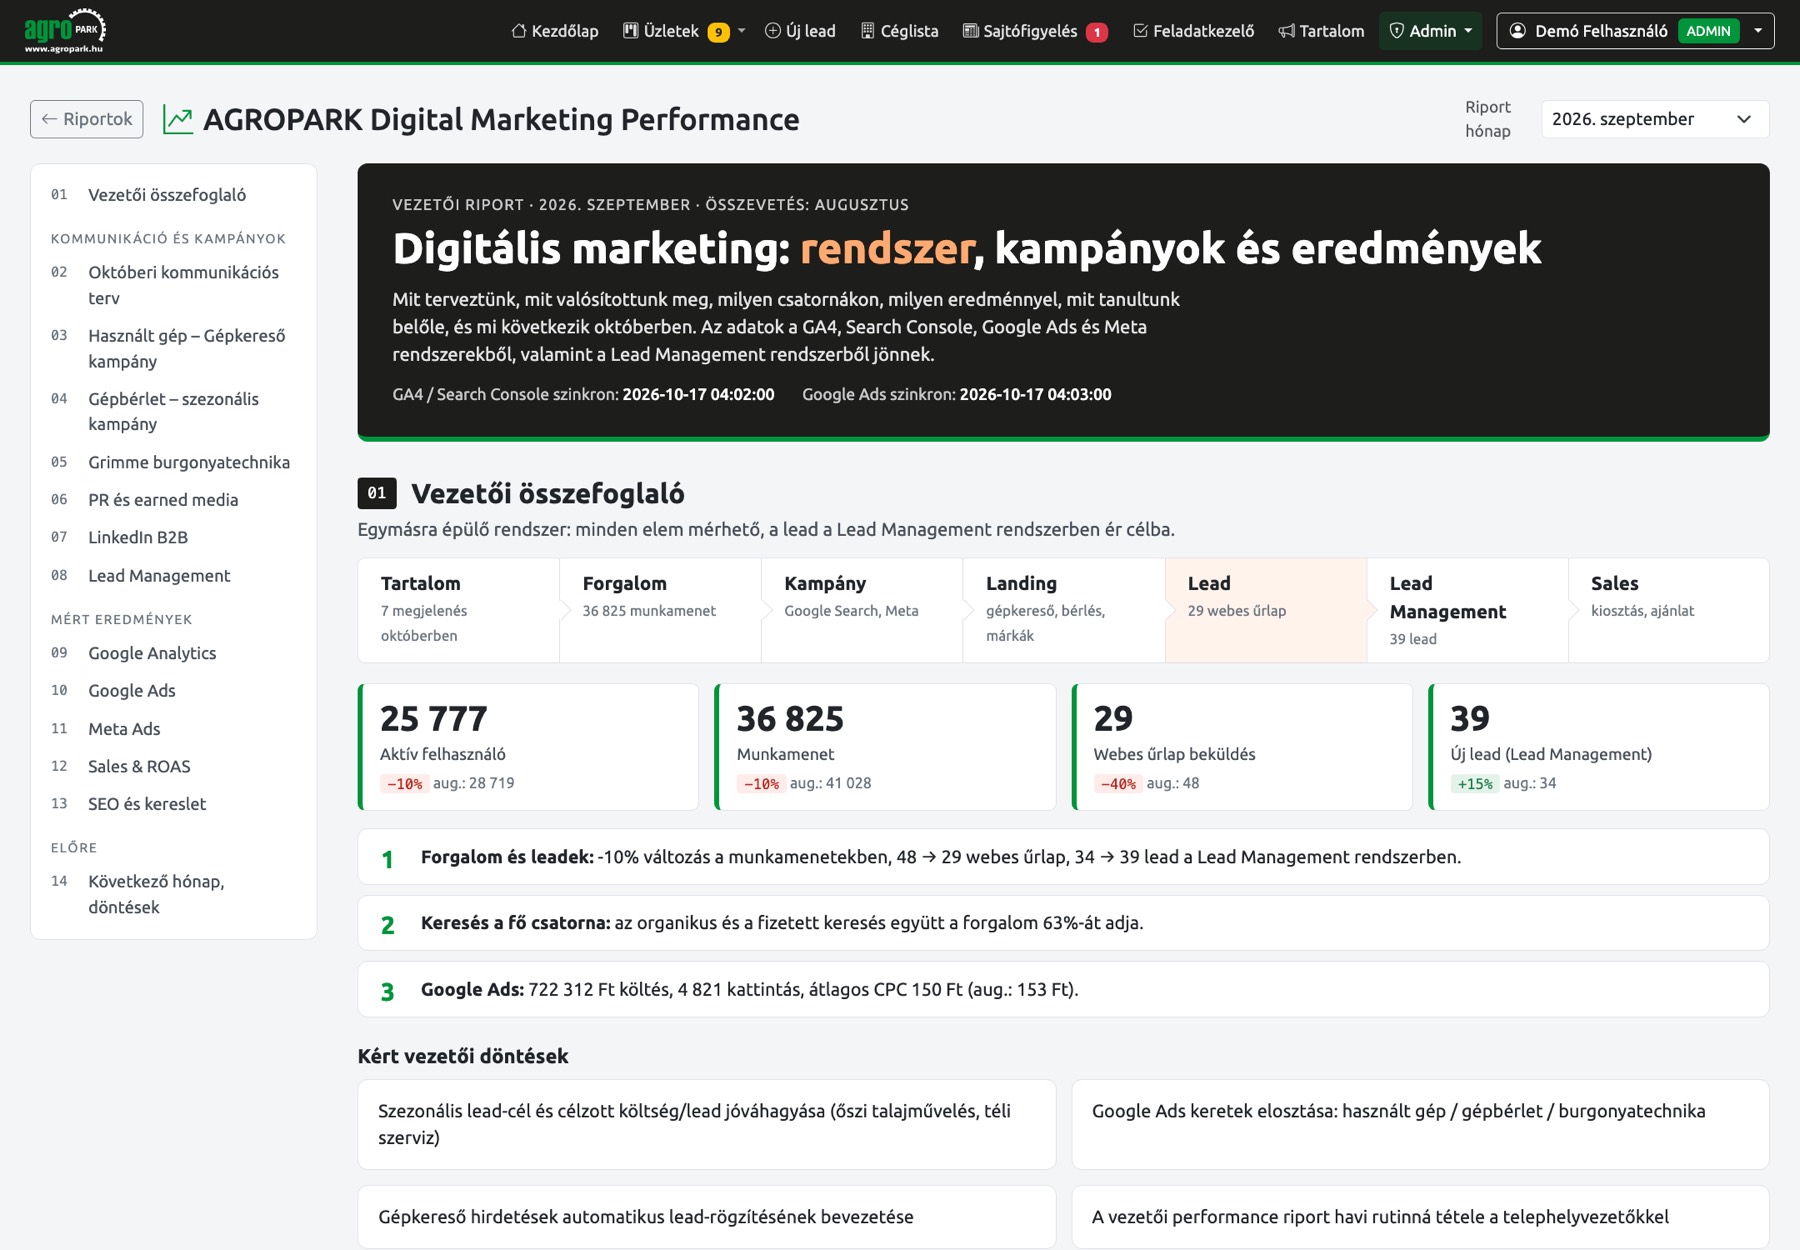Open Grimme burgonyatechnika section
1800x1250 pixels.
point(174,462)
